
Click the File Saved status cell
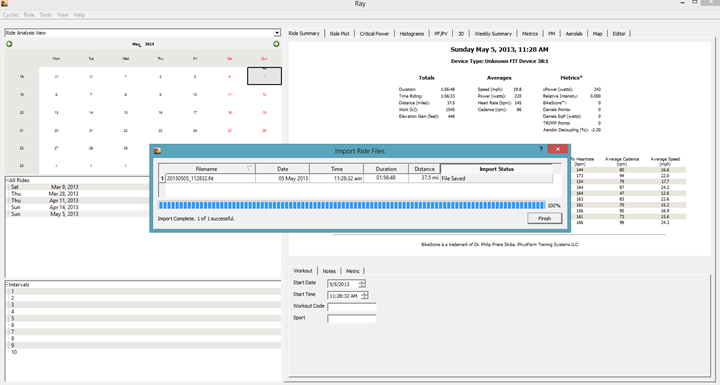(496, 178)
